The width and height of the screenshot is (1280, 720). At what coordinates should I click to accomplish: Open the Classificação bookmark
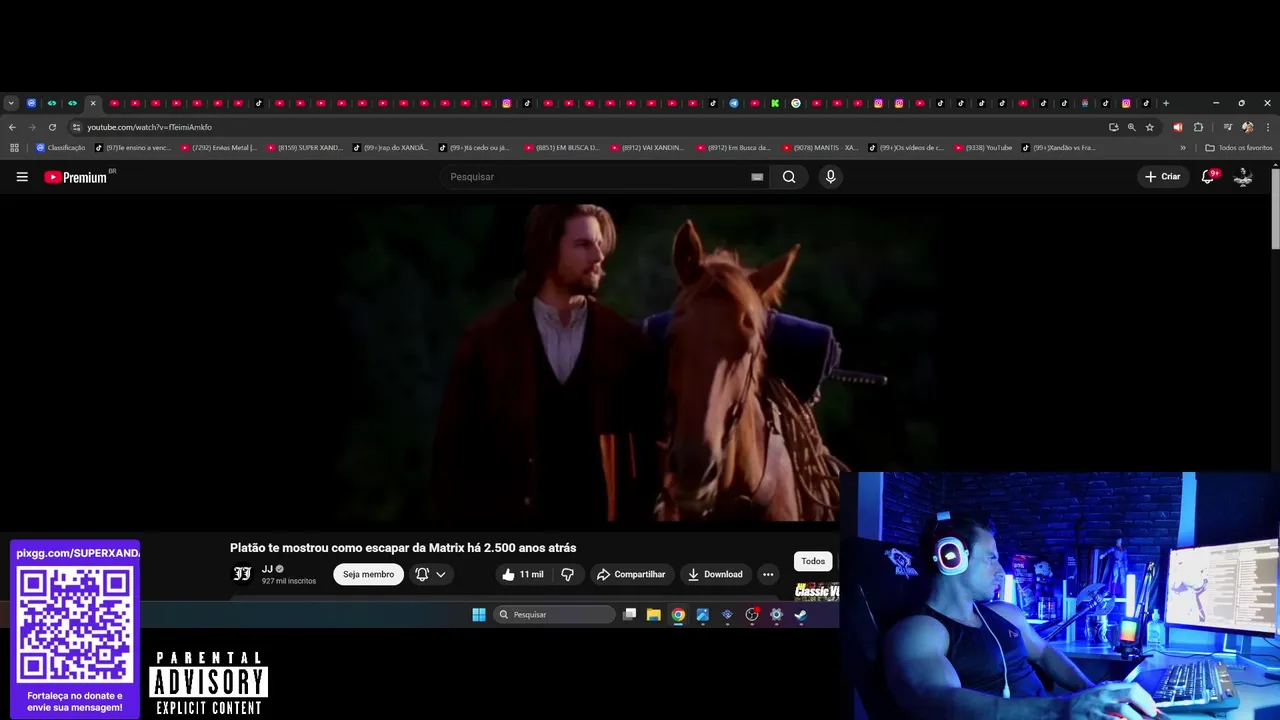tap(60, 148)
